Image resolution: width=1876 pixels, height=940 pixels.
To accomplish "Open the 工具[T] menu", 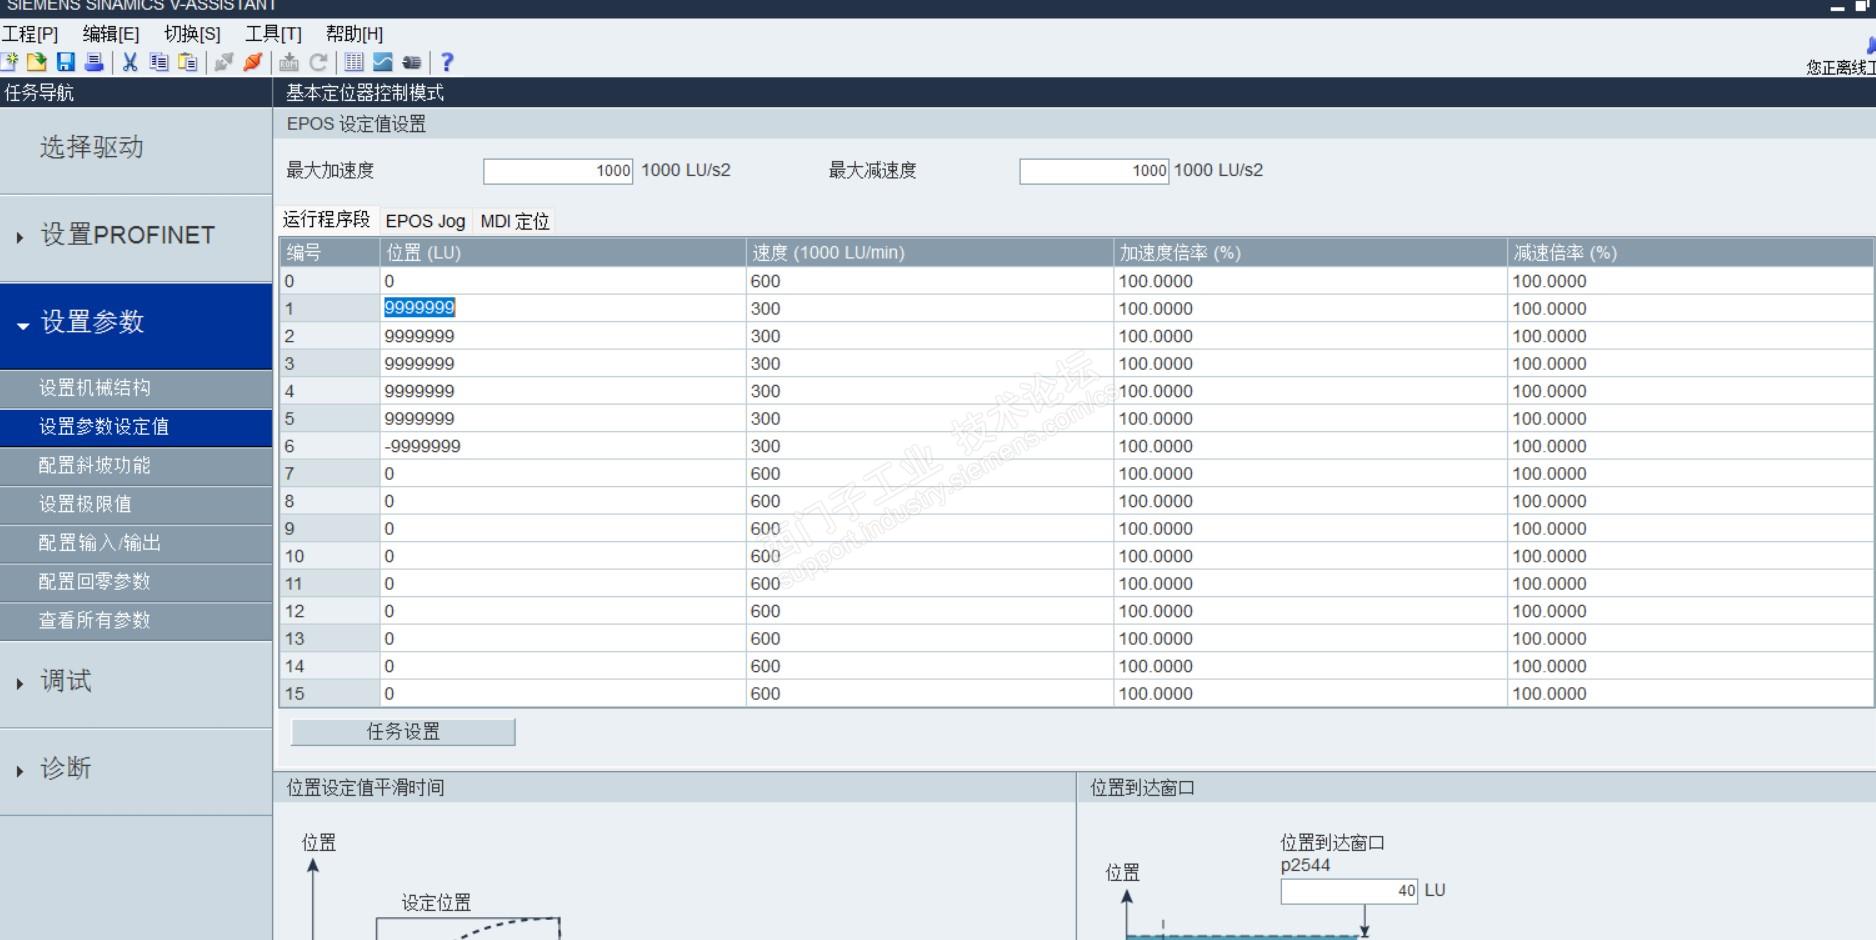I will pos(273,34).
